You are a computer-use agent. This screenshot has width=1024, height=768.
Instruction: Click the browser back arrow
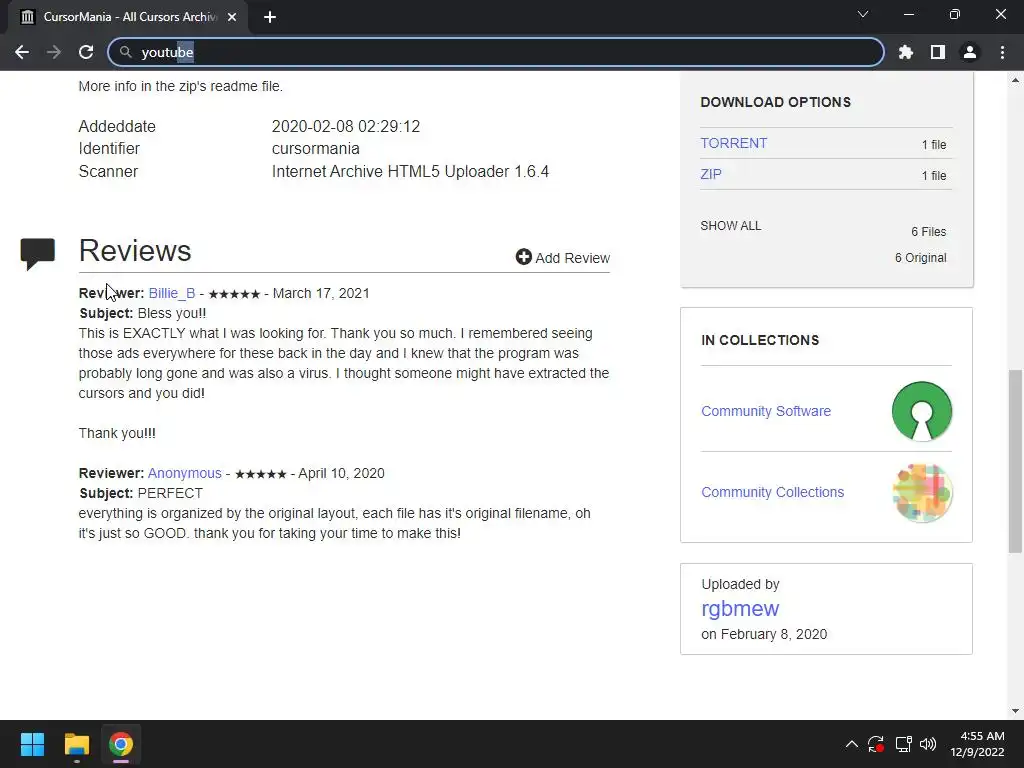pos(22,52)
